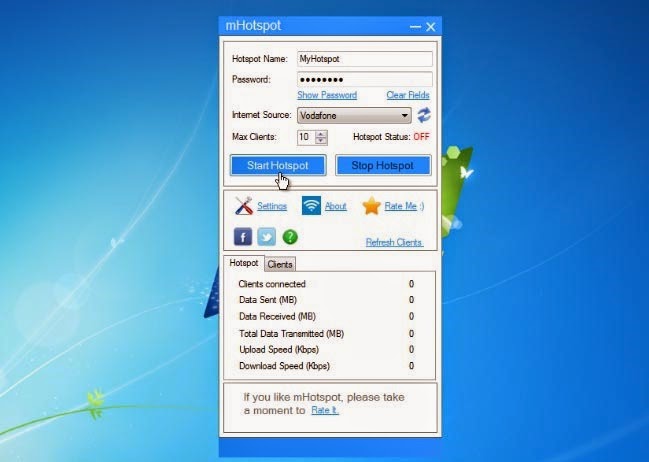Open the Twitter bird icon
This screenshot has height=462, width=649.
[x=267, y=237]
